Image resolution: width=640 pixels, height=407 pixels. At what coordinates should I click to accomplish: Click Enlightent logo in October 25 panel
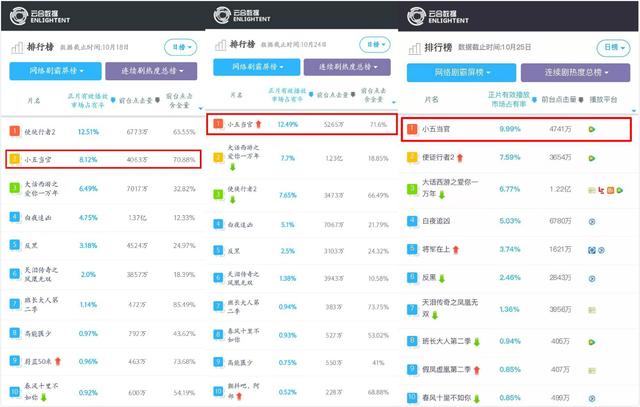[438, 16]
